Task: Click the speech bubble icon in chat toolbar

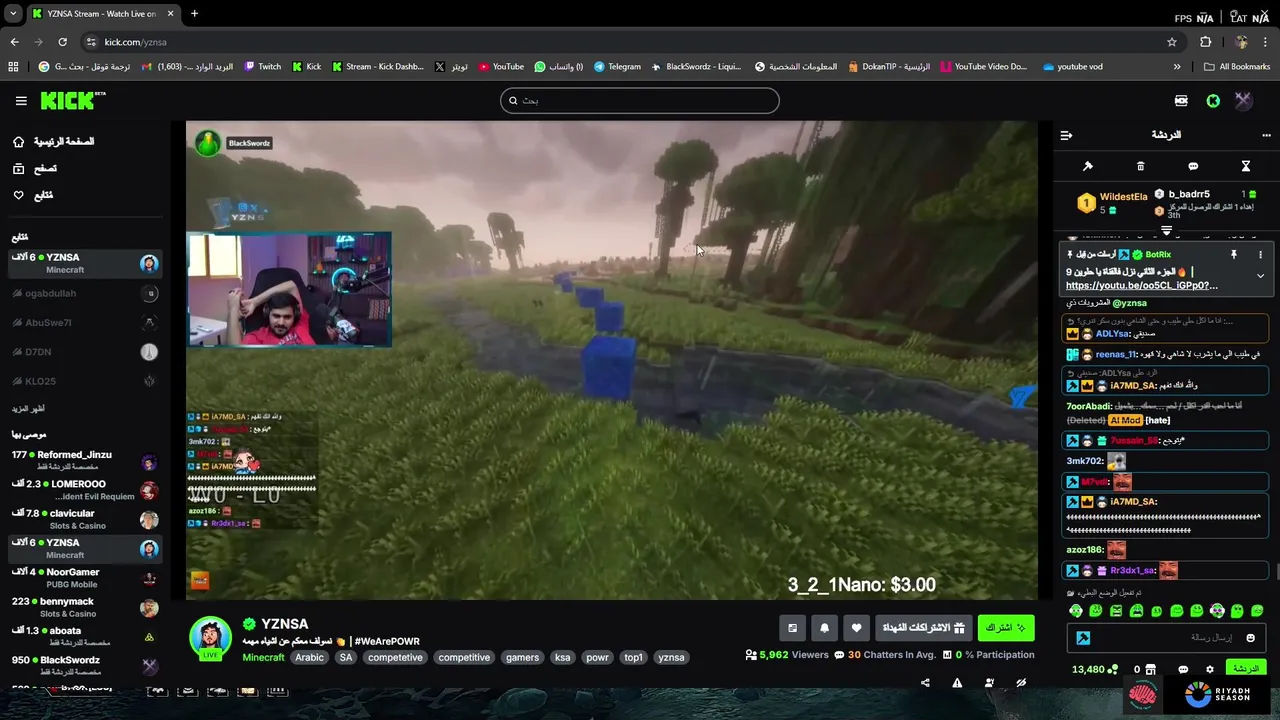Action: [x=1193, y=166]
